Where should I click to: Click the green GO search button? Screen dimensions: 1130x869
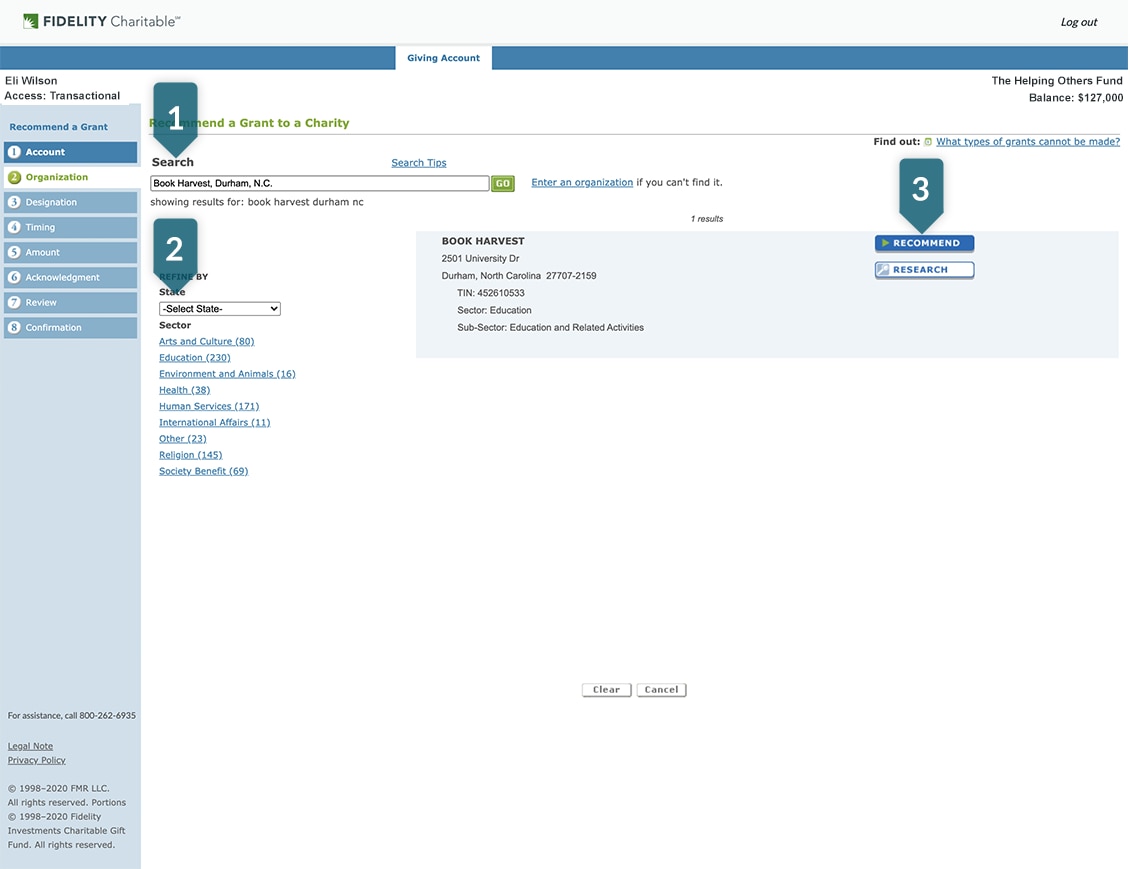click(x=502, y=184)
